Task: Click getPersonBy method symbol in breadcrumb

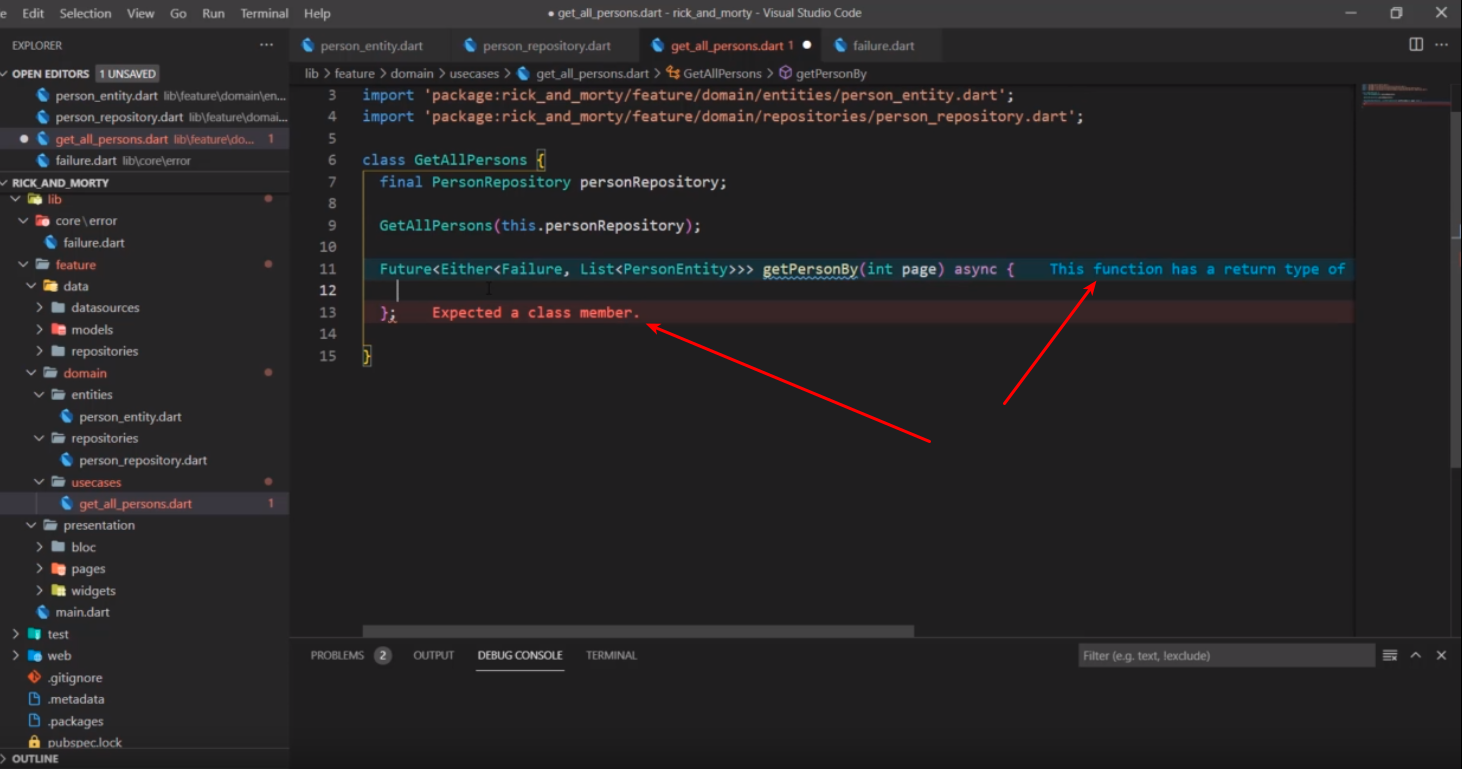Action: coord(822,73)
